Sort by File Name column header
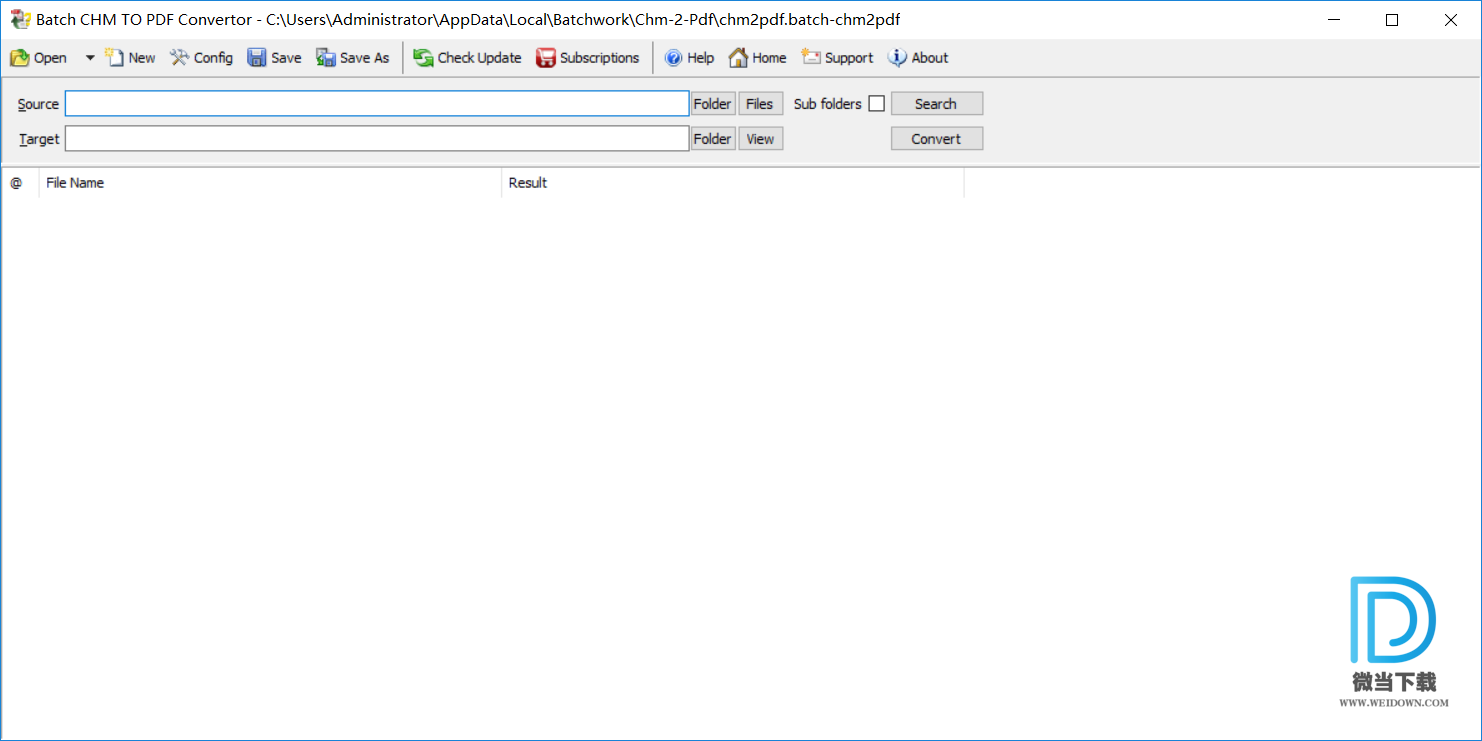This screenshot has width=1482, height=741. (270, 183)
